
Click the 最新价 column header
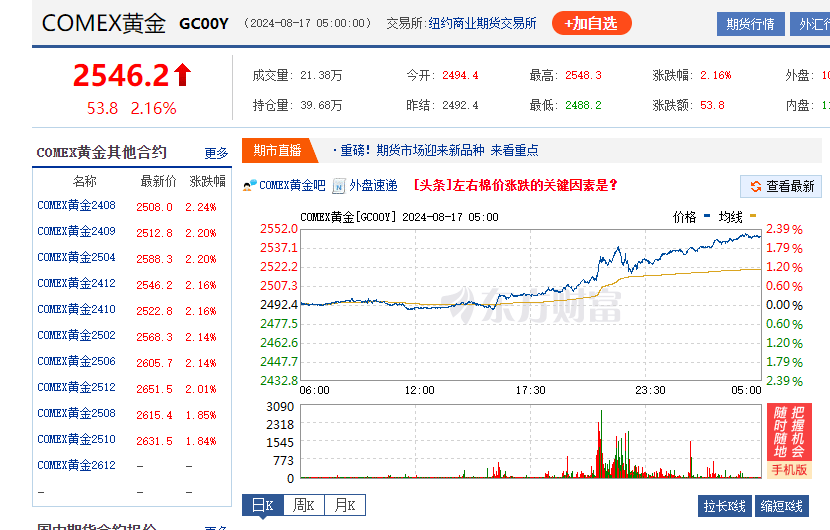point(158,182)
